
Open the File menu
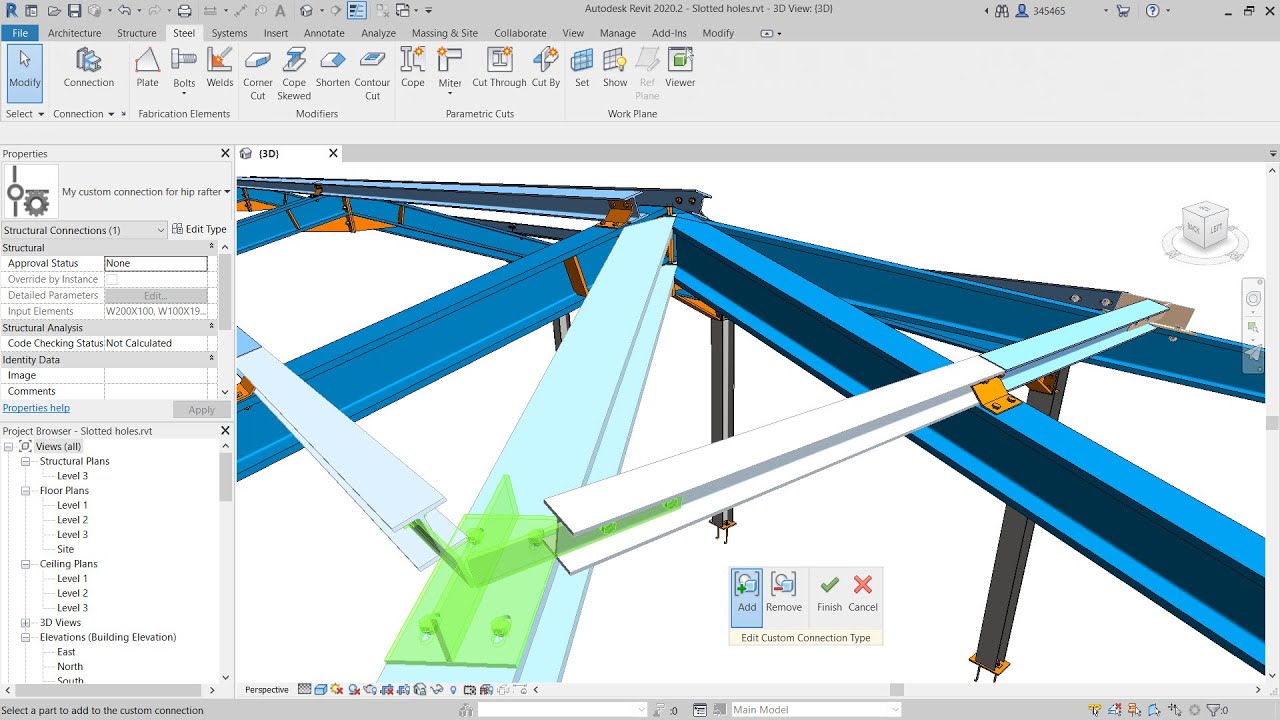[20, 33]
